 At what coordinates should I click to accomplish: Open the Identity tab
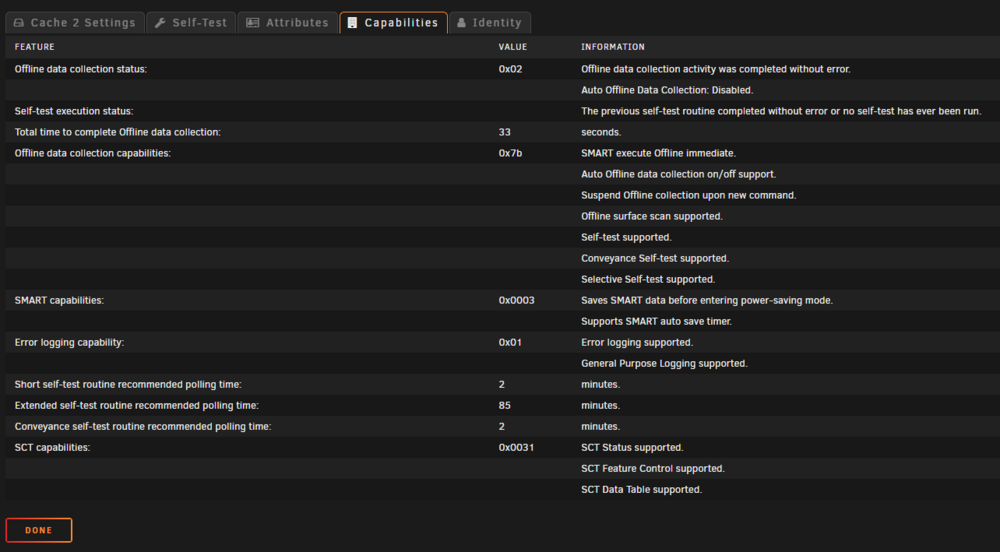coord(490,22)
